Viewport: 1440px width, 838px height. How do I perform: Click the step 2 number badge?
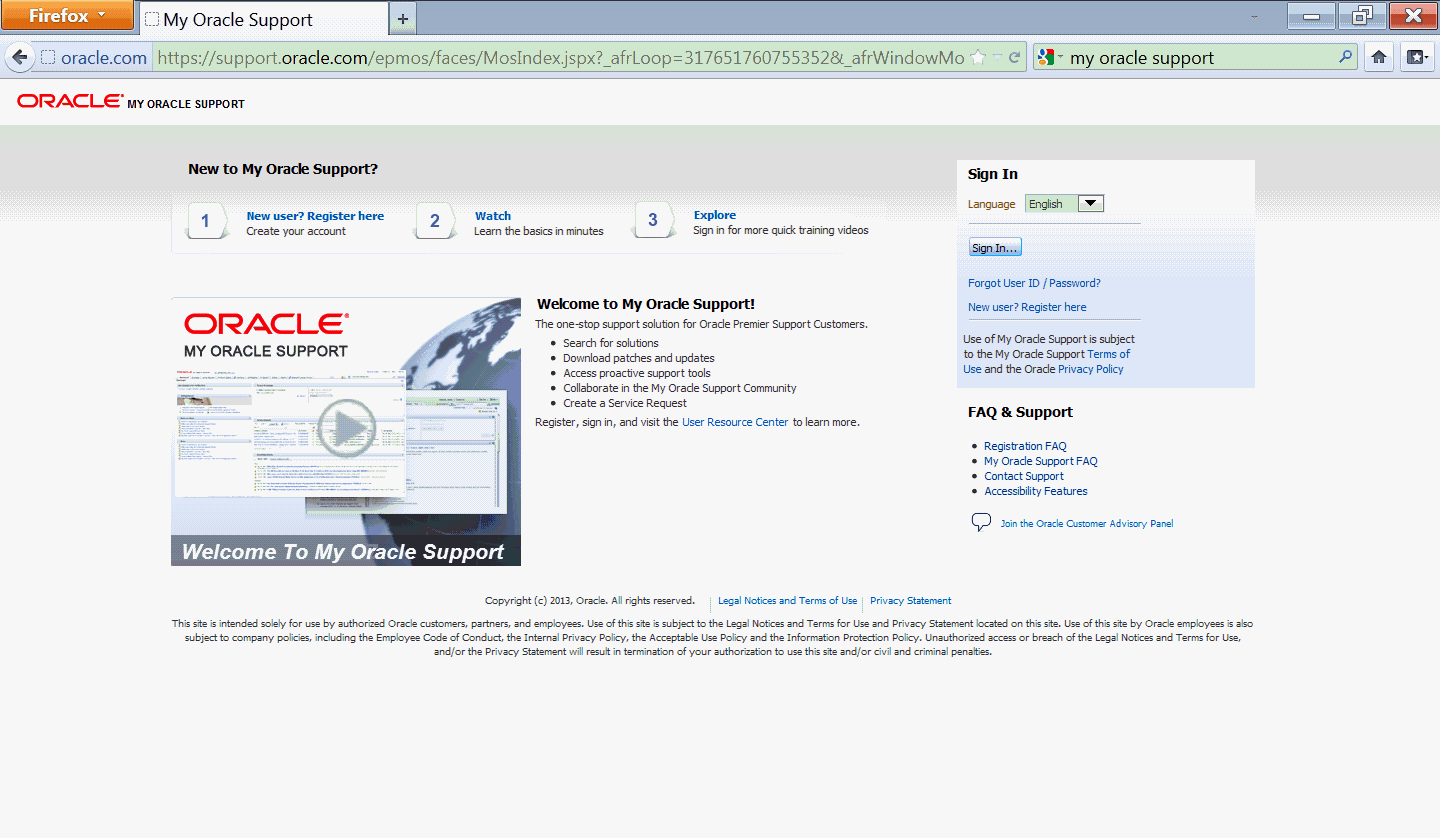(434, 221)
